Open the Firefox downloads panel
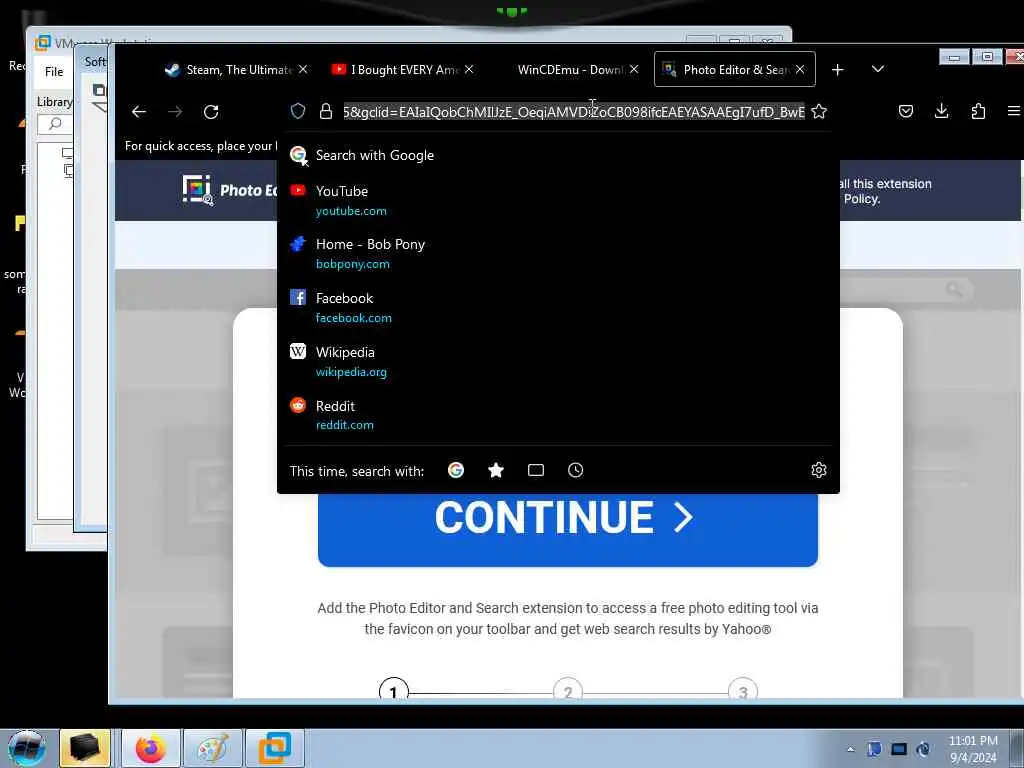The width and height of the screenshot is (1024, 768). point(941,111)
